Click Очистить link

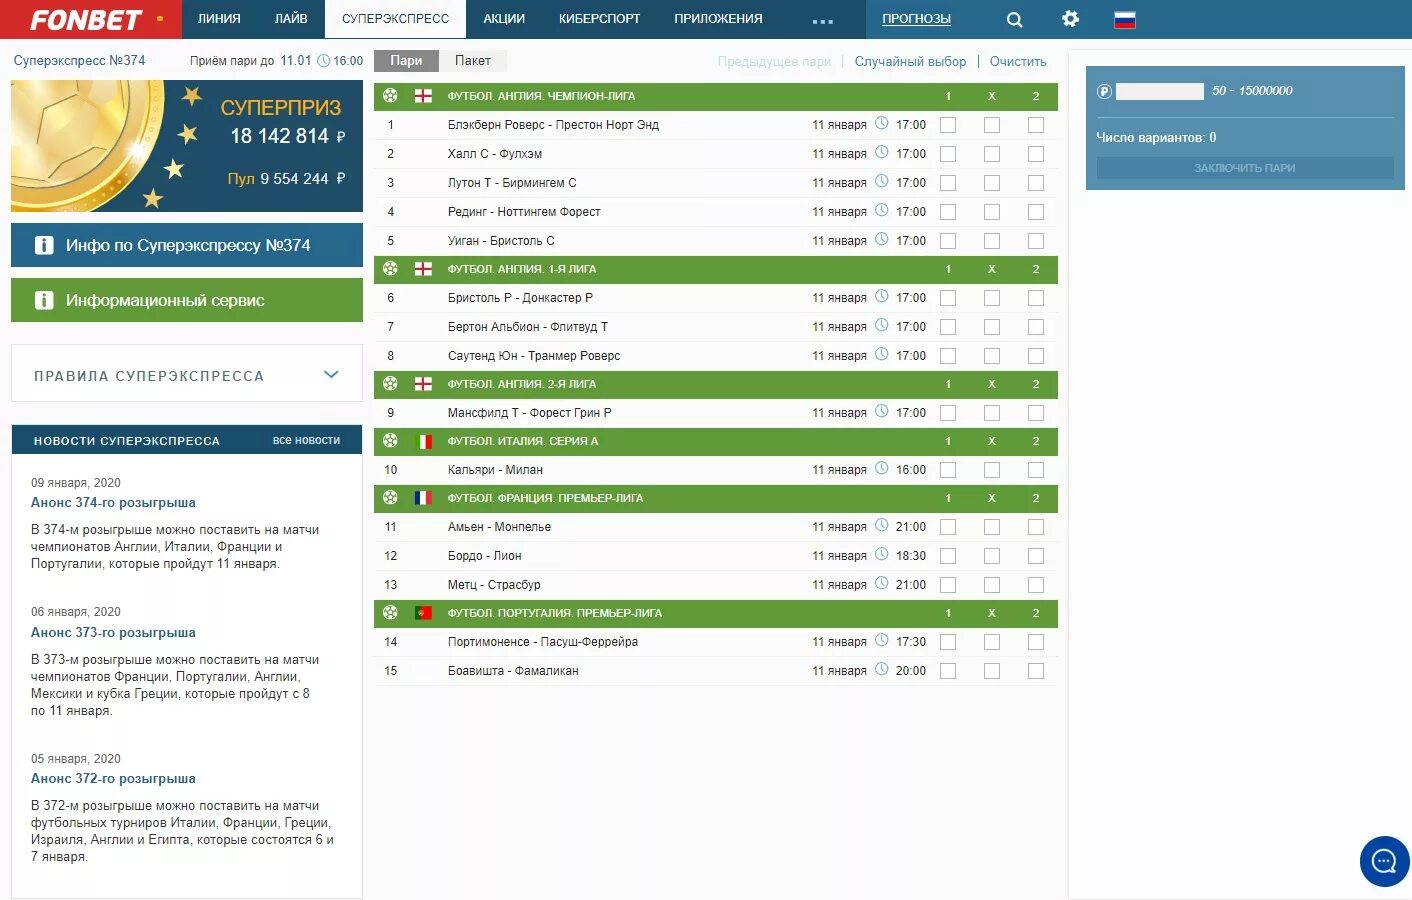tap(1018, 61)
